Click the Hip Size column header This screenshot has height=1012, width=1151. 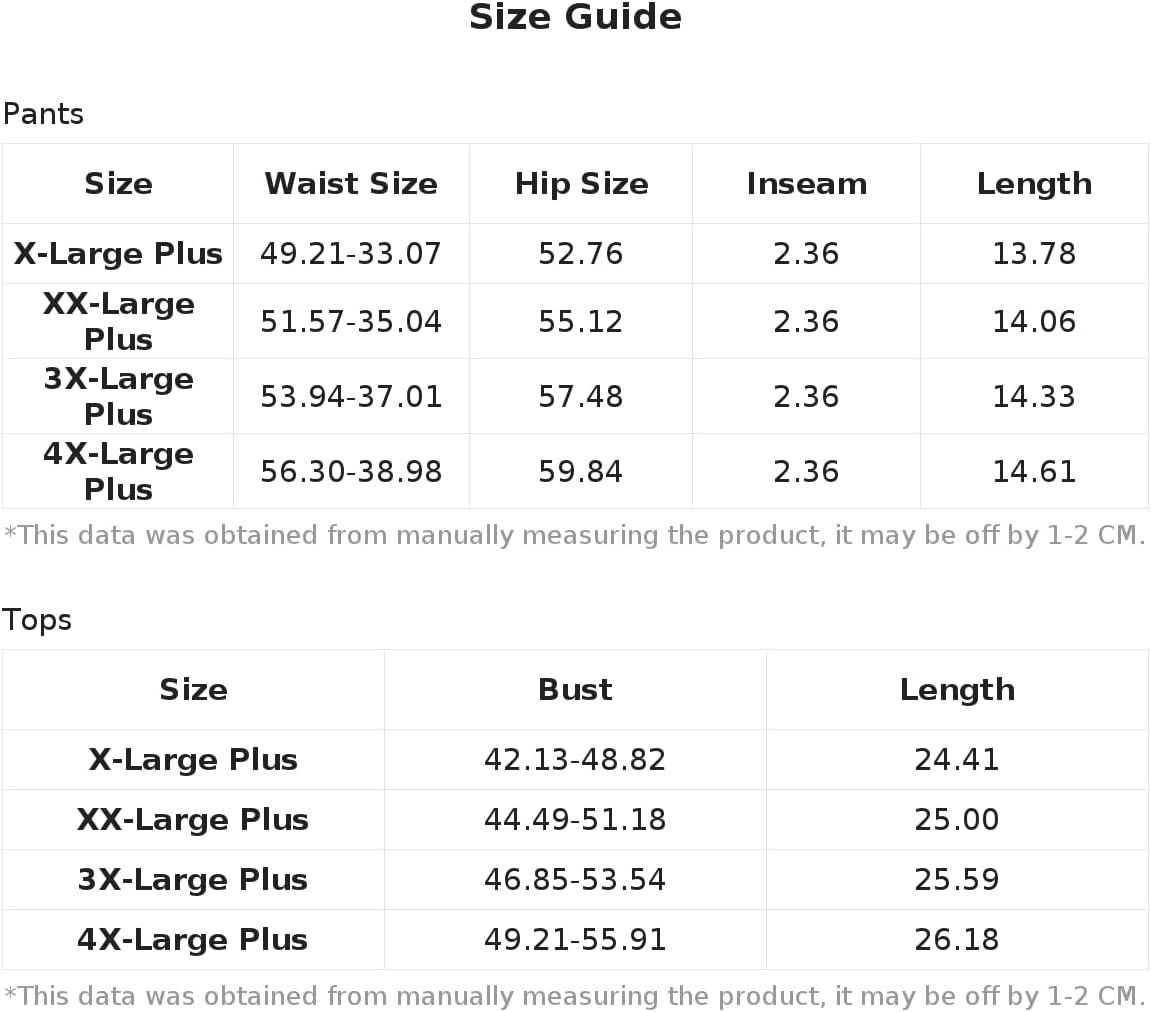coord(581,183)
